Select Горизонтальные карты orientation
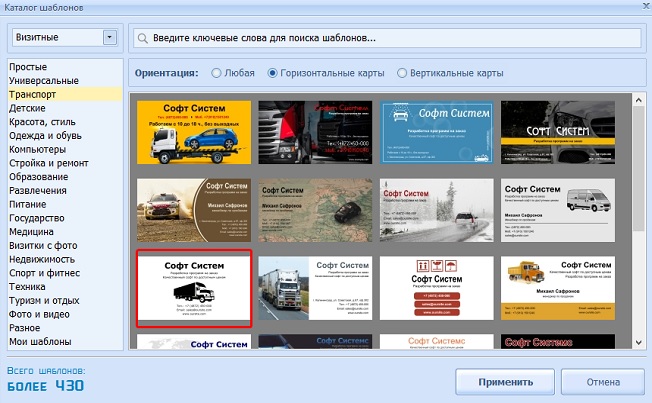Image resolution: width=652 pixels, height=403 pixels. coord(272,73)
